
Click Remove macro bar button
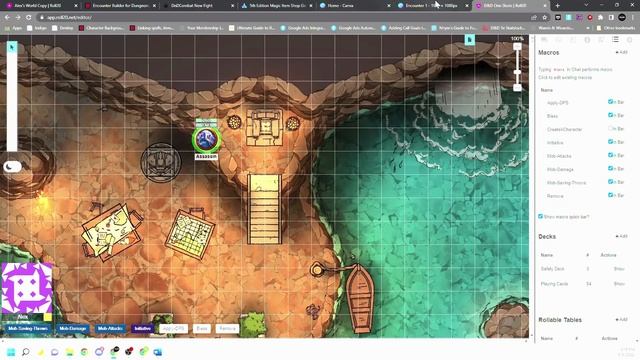(227, 329)
